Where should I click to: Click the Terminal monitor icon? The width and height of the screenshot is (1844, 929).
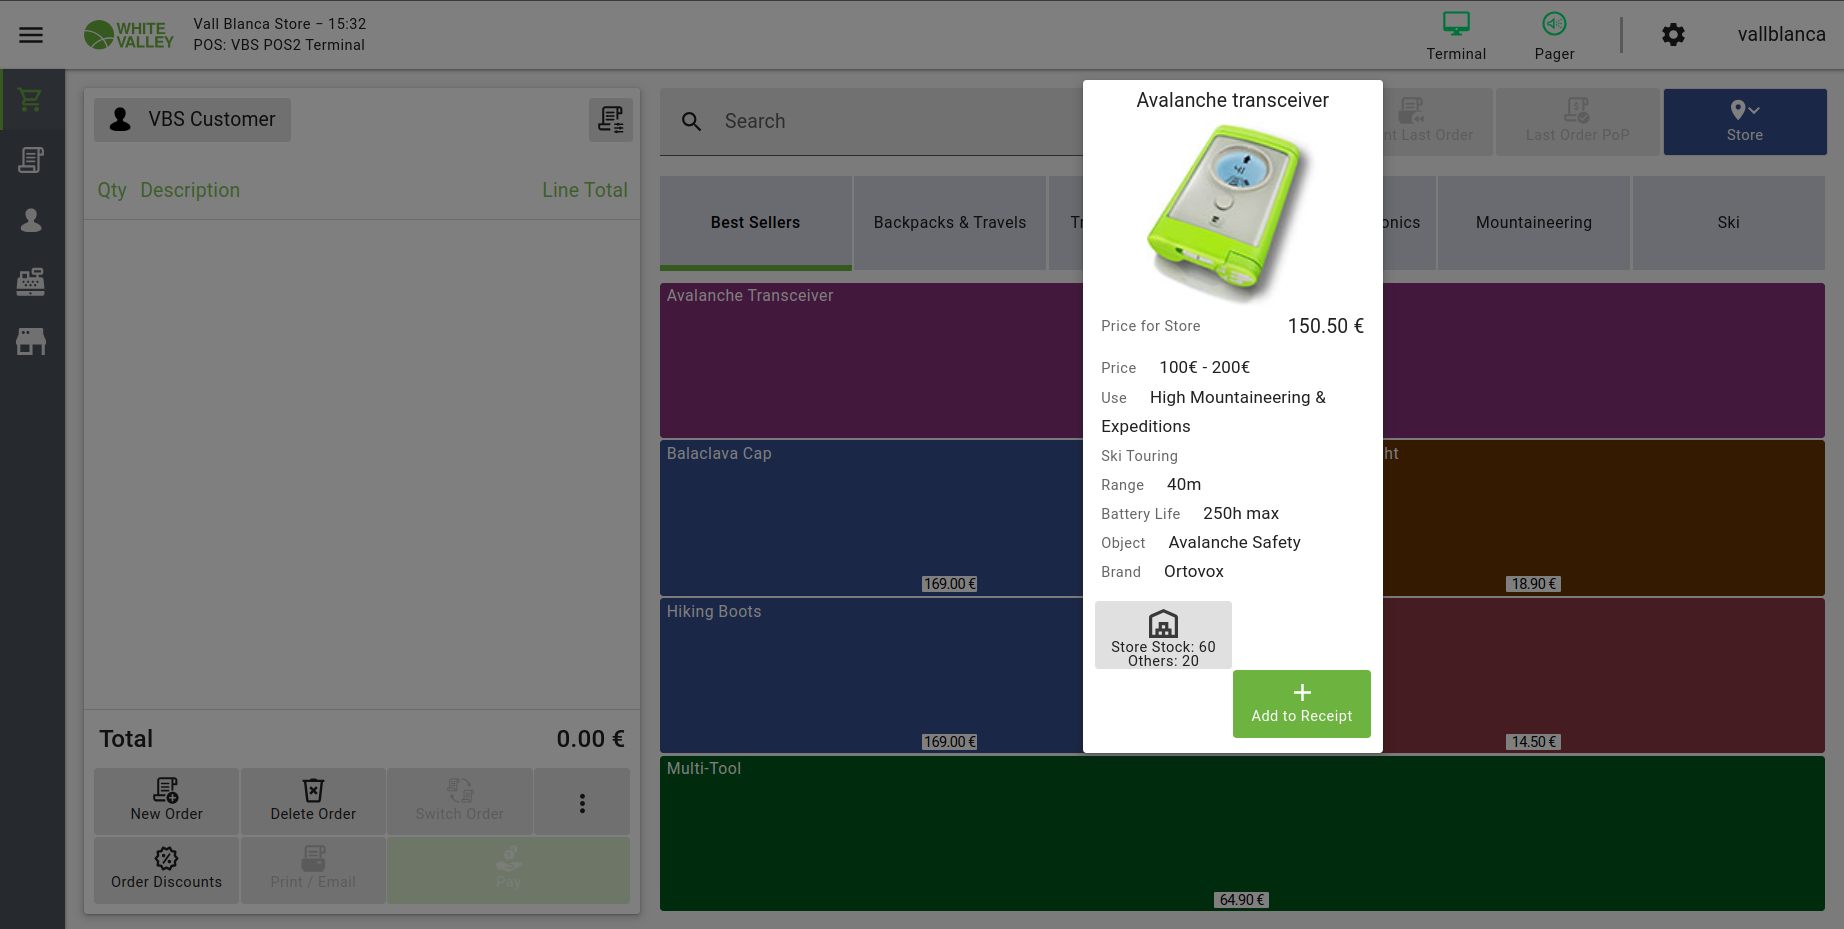click(1455, 25)
